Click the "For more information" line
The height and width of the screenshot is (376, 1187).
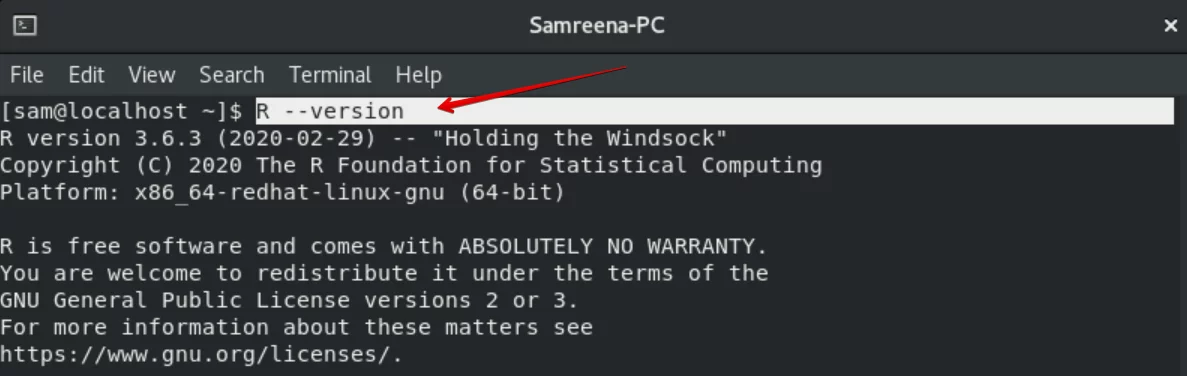(296, 327)
